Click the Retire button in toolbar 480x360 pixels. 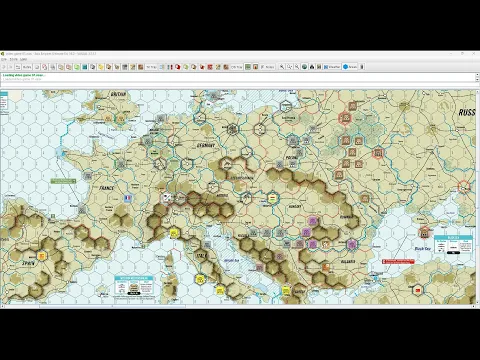coord(27,67)
